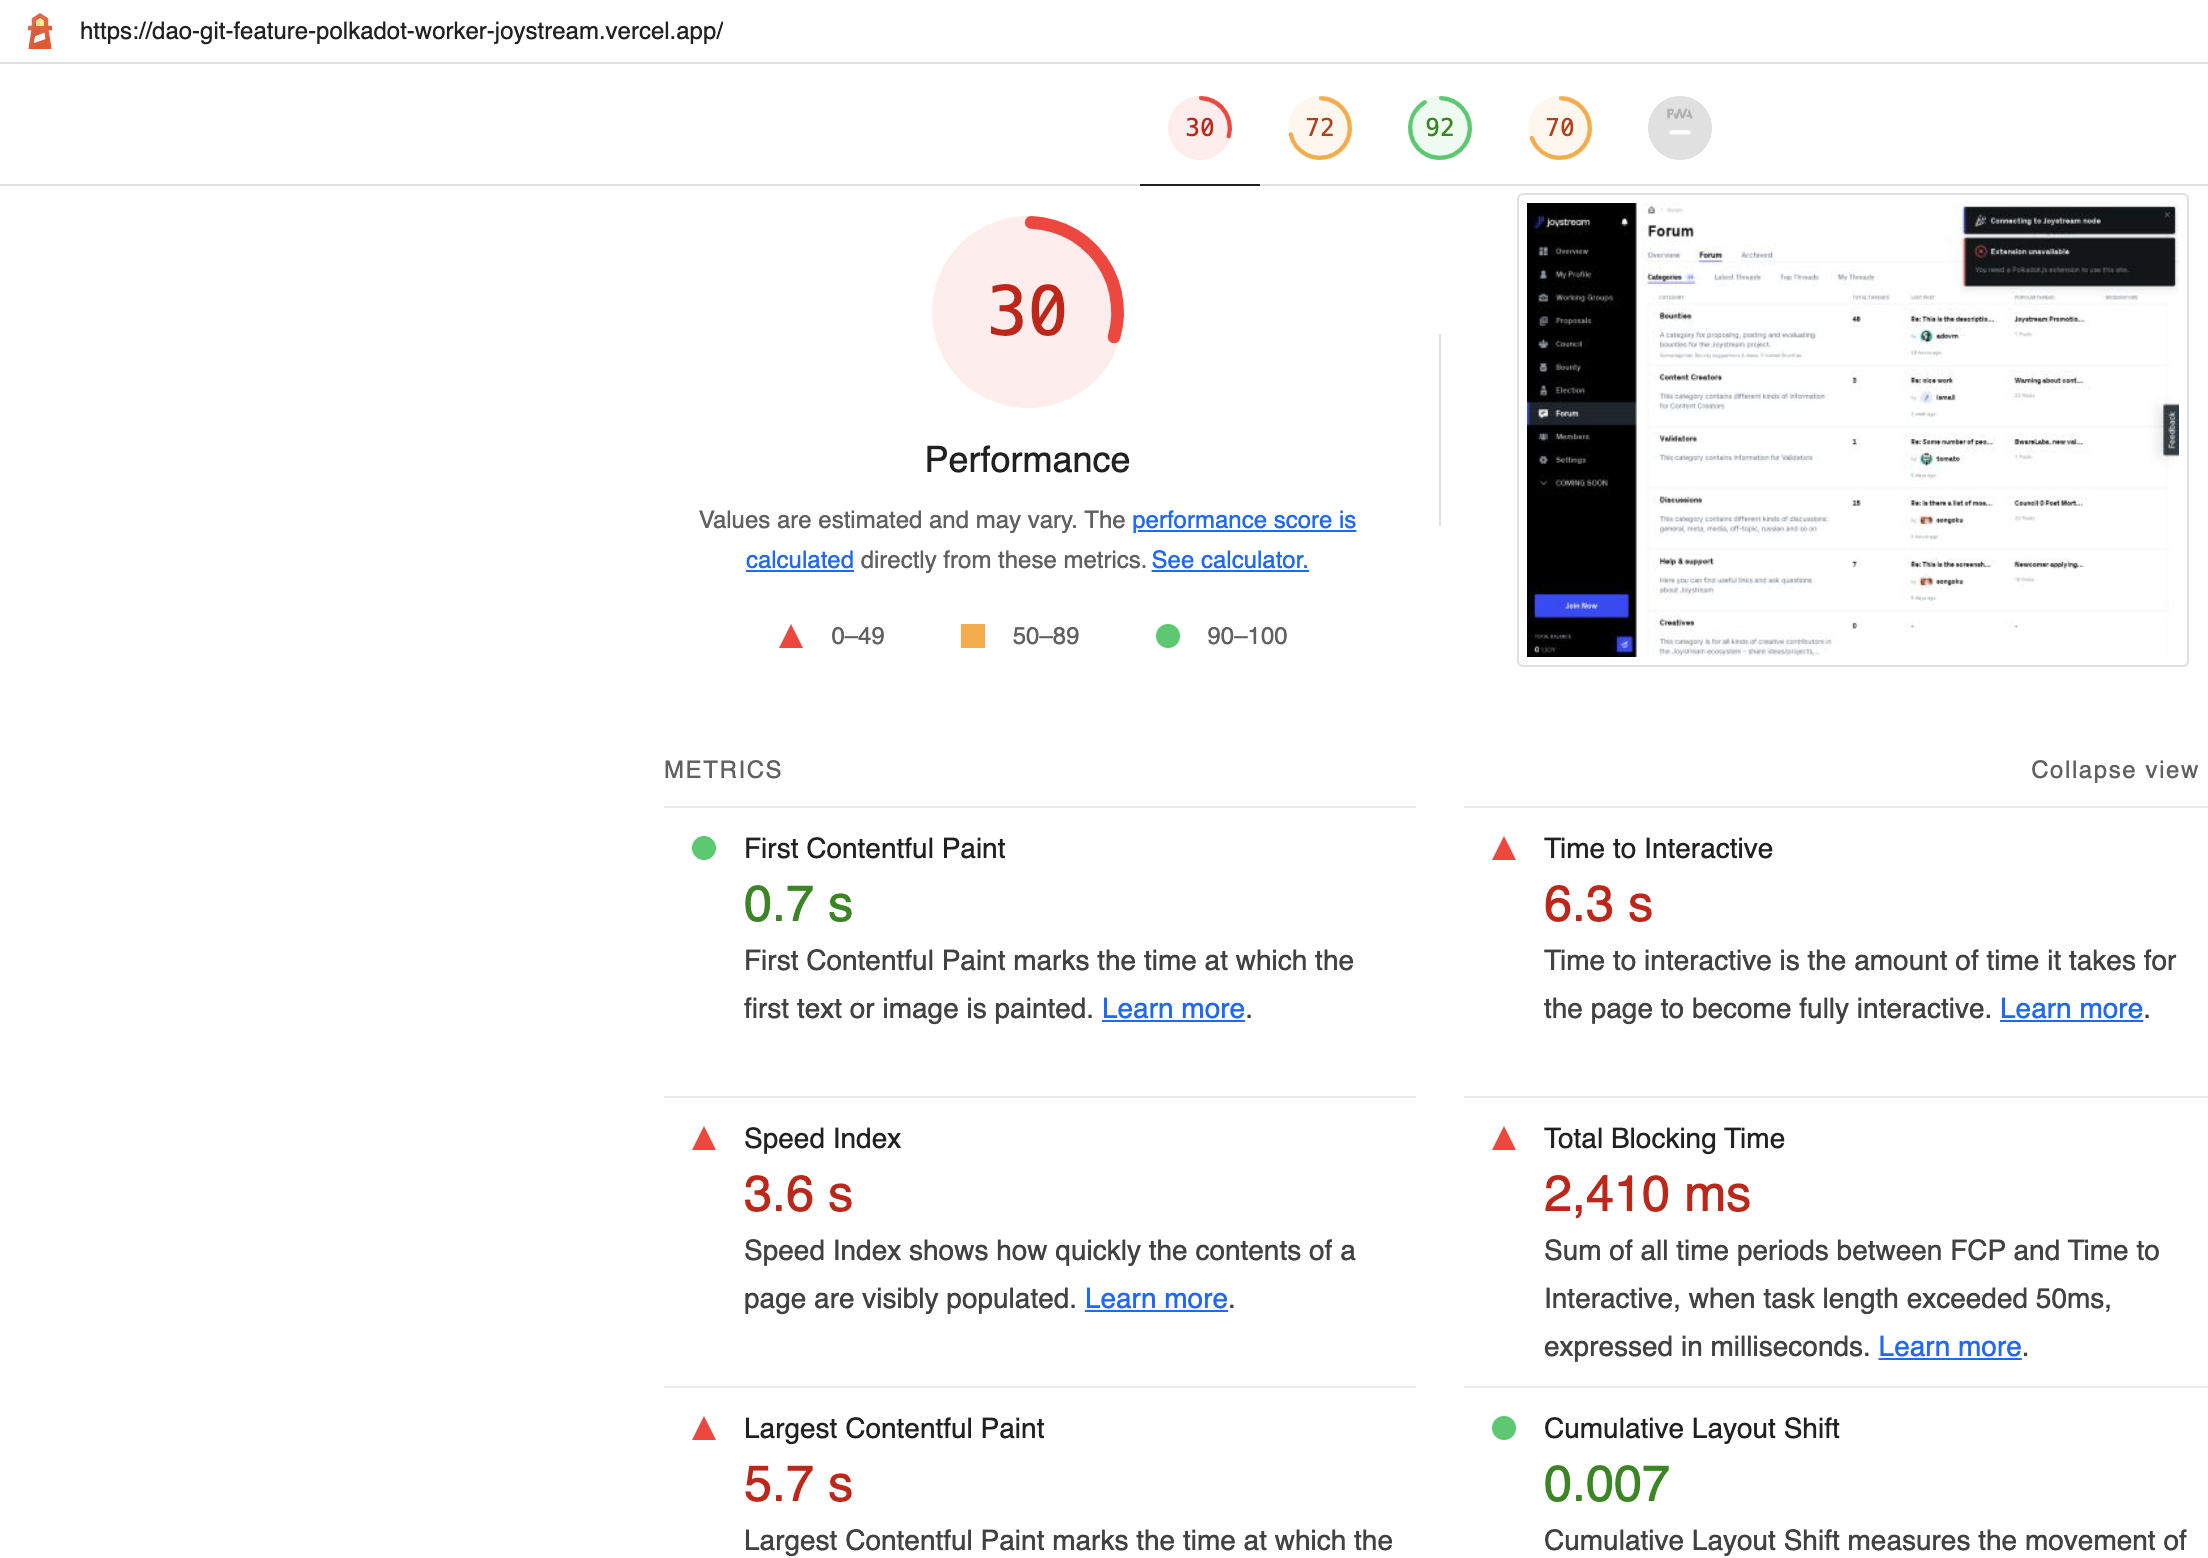Click the red triangle beside Largest Contentful Paint
Image resolution: width=2208 pixels, height=1558 pixels.
pyautogui.click(x=704, y=1429)
